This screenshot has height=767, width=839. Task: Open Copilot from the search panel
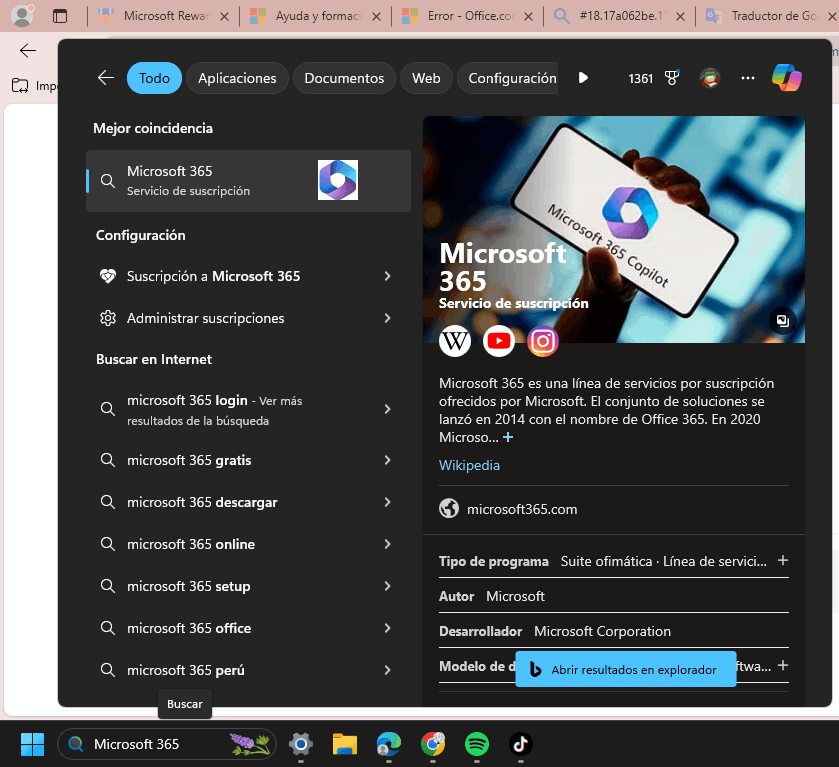pyautogui.click(x=787, y=78)
